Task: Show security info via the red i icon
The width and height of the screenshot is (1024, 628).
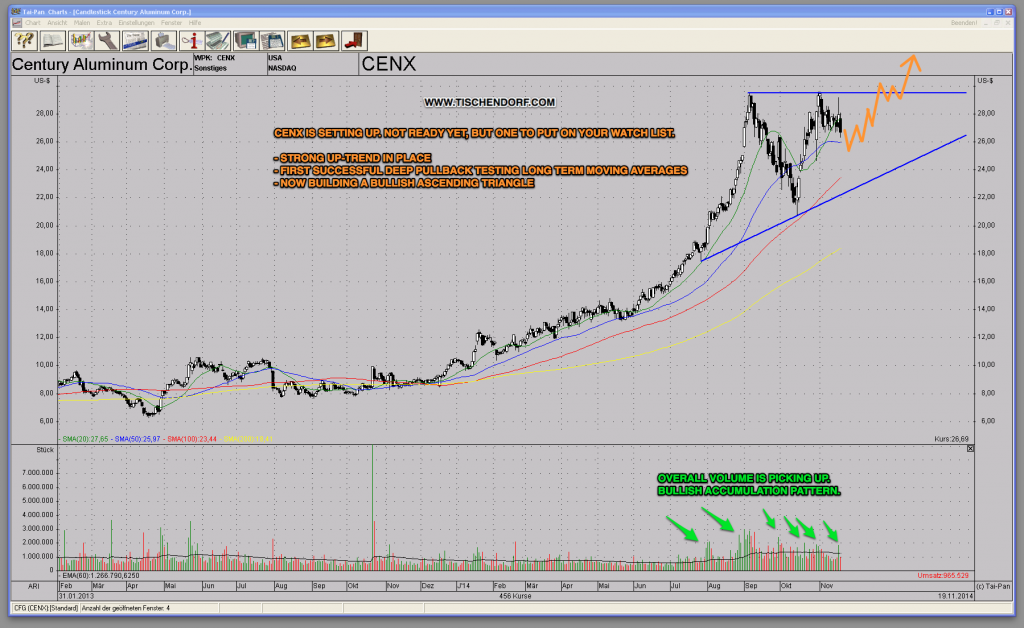Action: click(191, 40)
